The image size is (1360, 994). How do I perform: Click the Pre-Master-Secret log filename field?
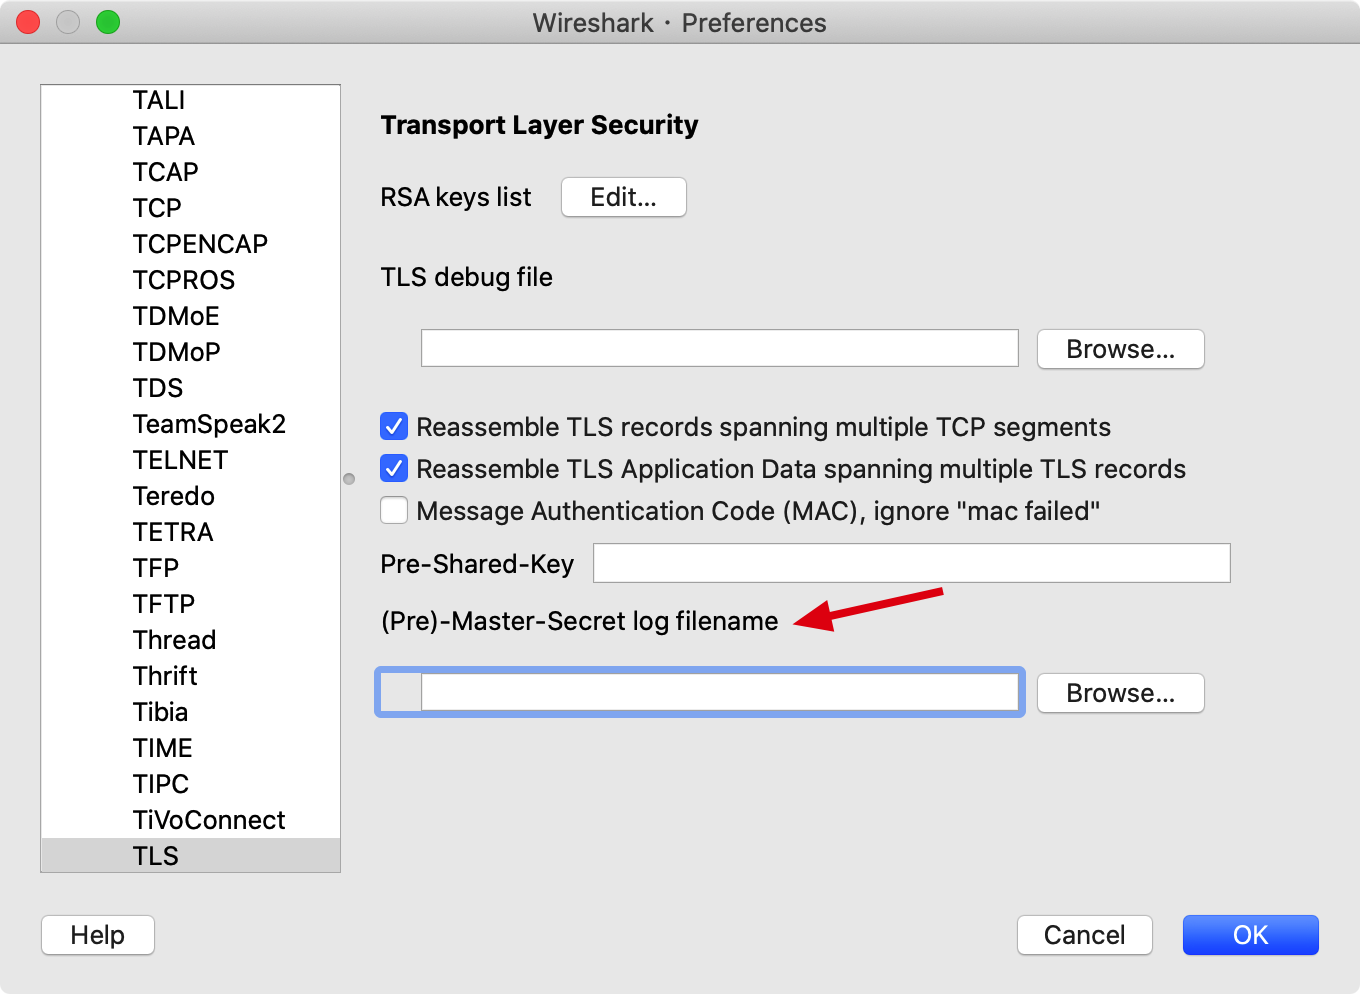[720, 692]
